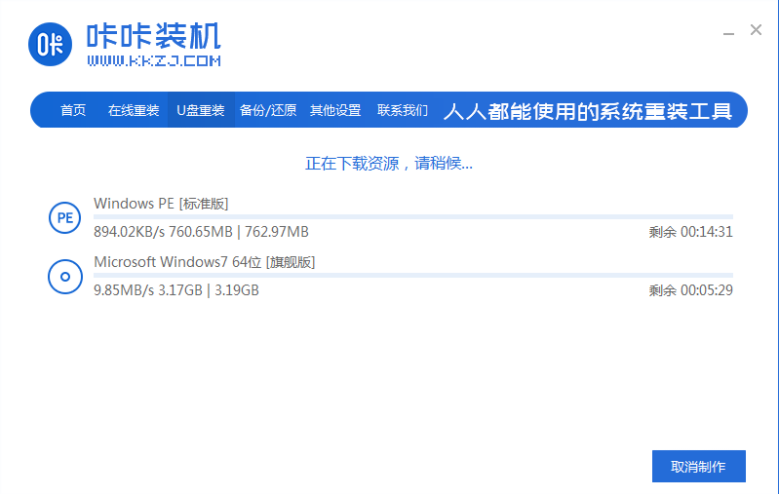The height and width of the screenshot is (494, 780).
Task: Open the 其他设置 tab
Action: pyautogui.click(x=335, y=110)
